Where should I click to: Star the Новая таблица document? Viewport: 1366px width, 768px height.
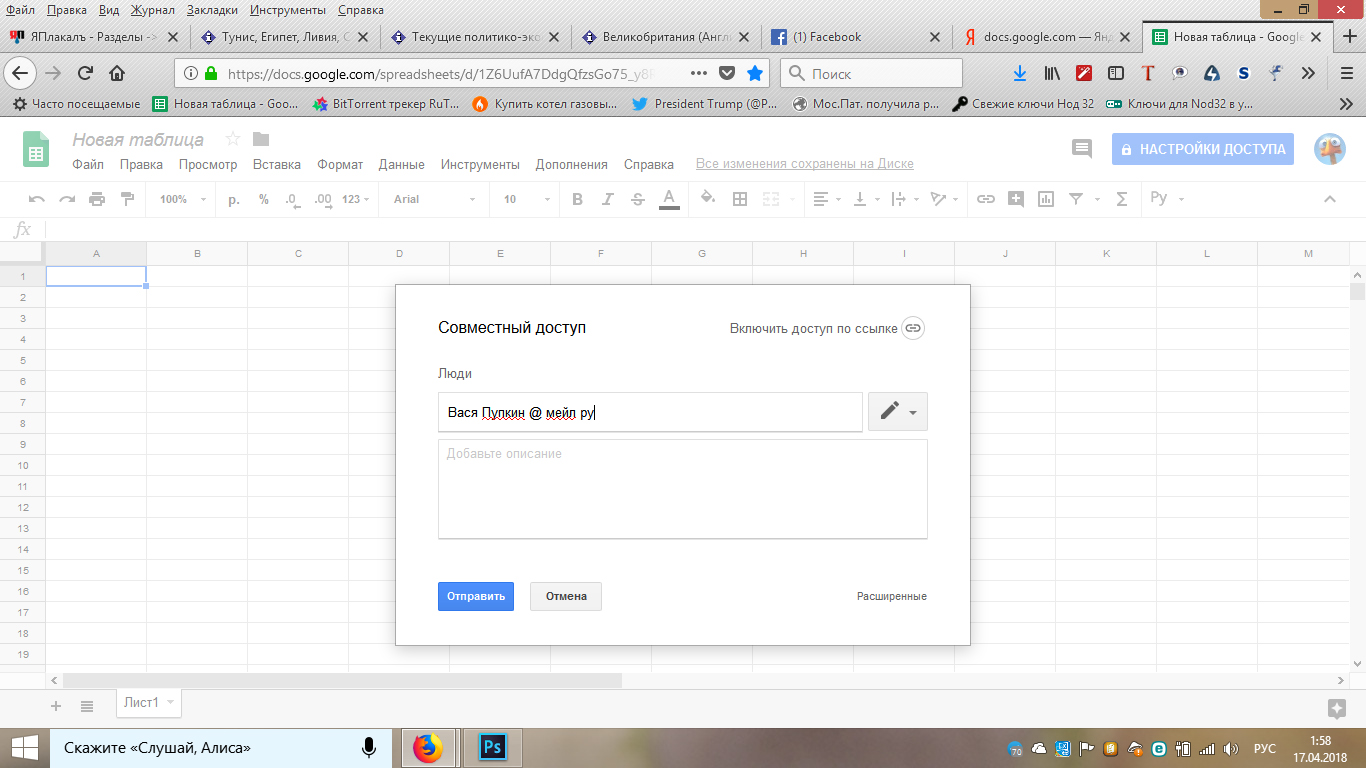pyautogui.click(x=232, y=139)
